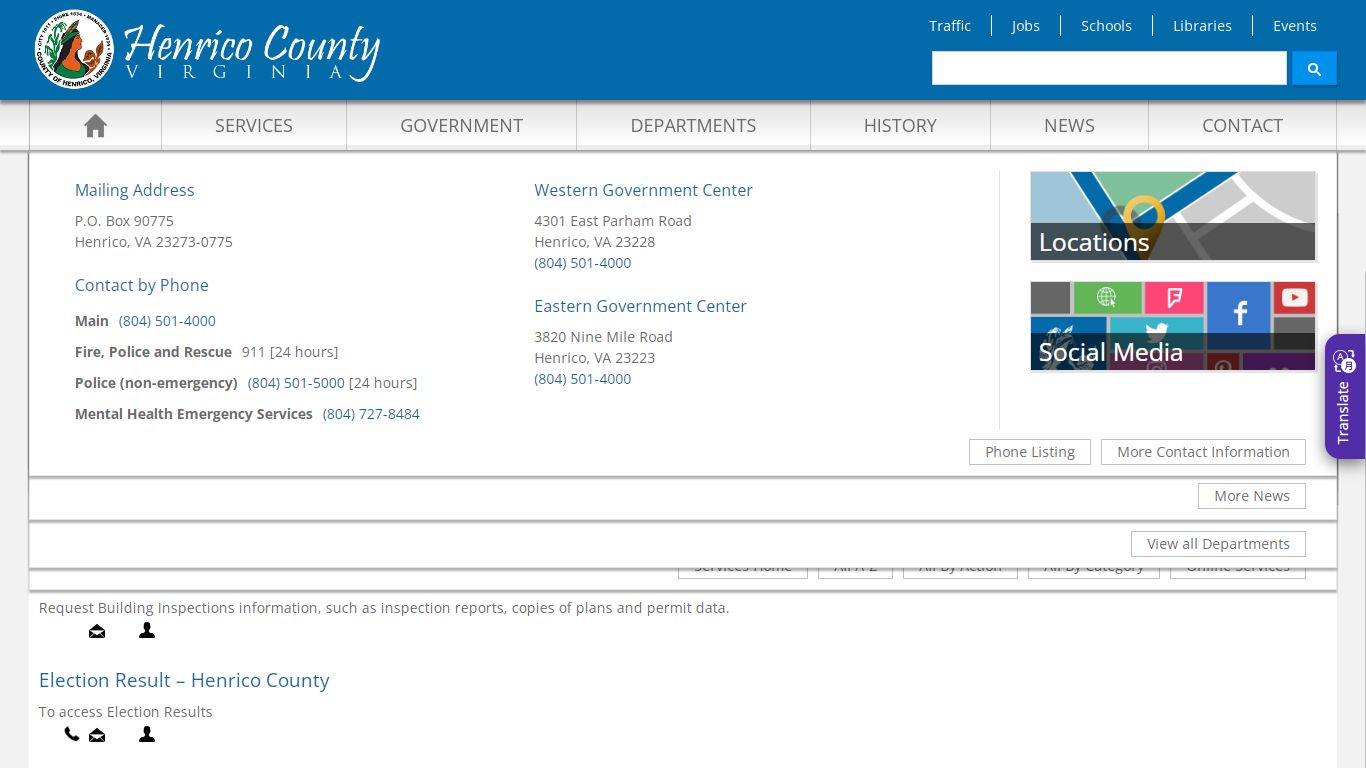The image size is (1366, 768).
Task: Click the person icon under Election Result
Action: pos(147,734)
